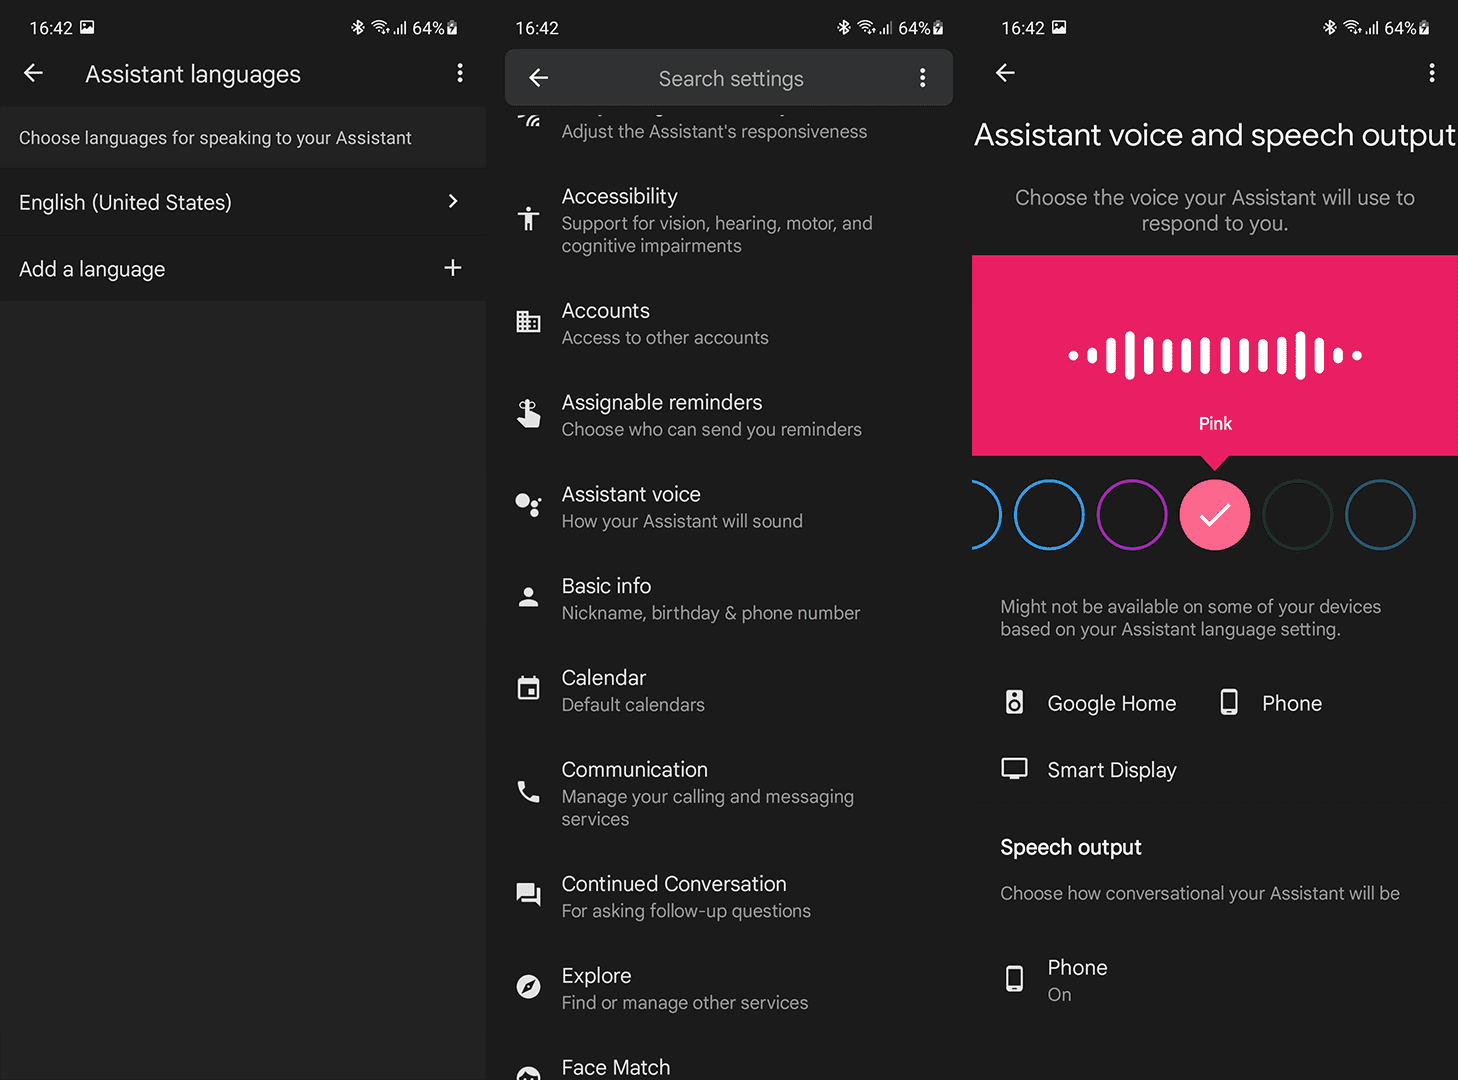Viewport: 1458px width, 1080px height.
Task: Open Accessibility settings
Action: (729, 220)
